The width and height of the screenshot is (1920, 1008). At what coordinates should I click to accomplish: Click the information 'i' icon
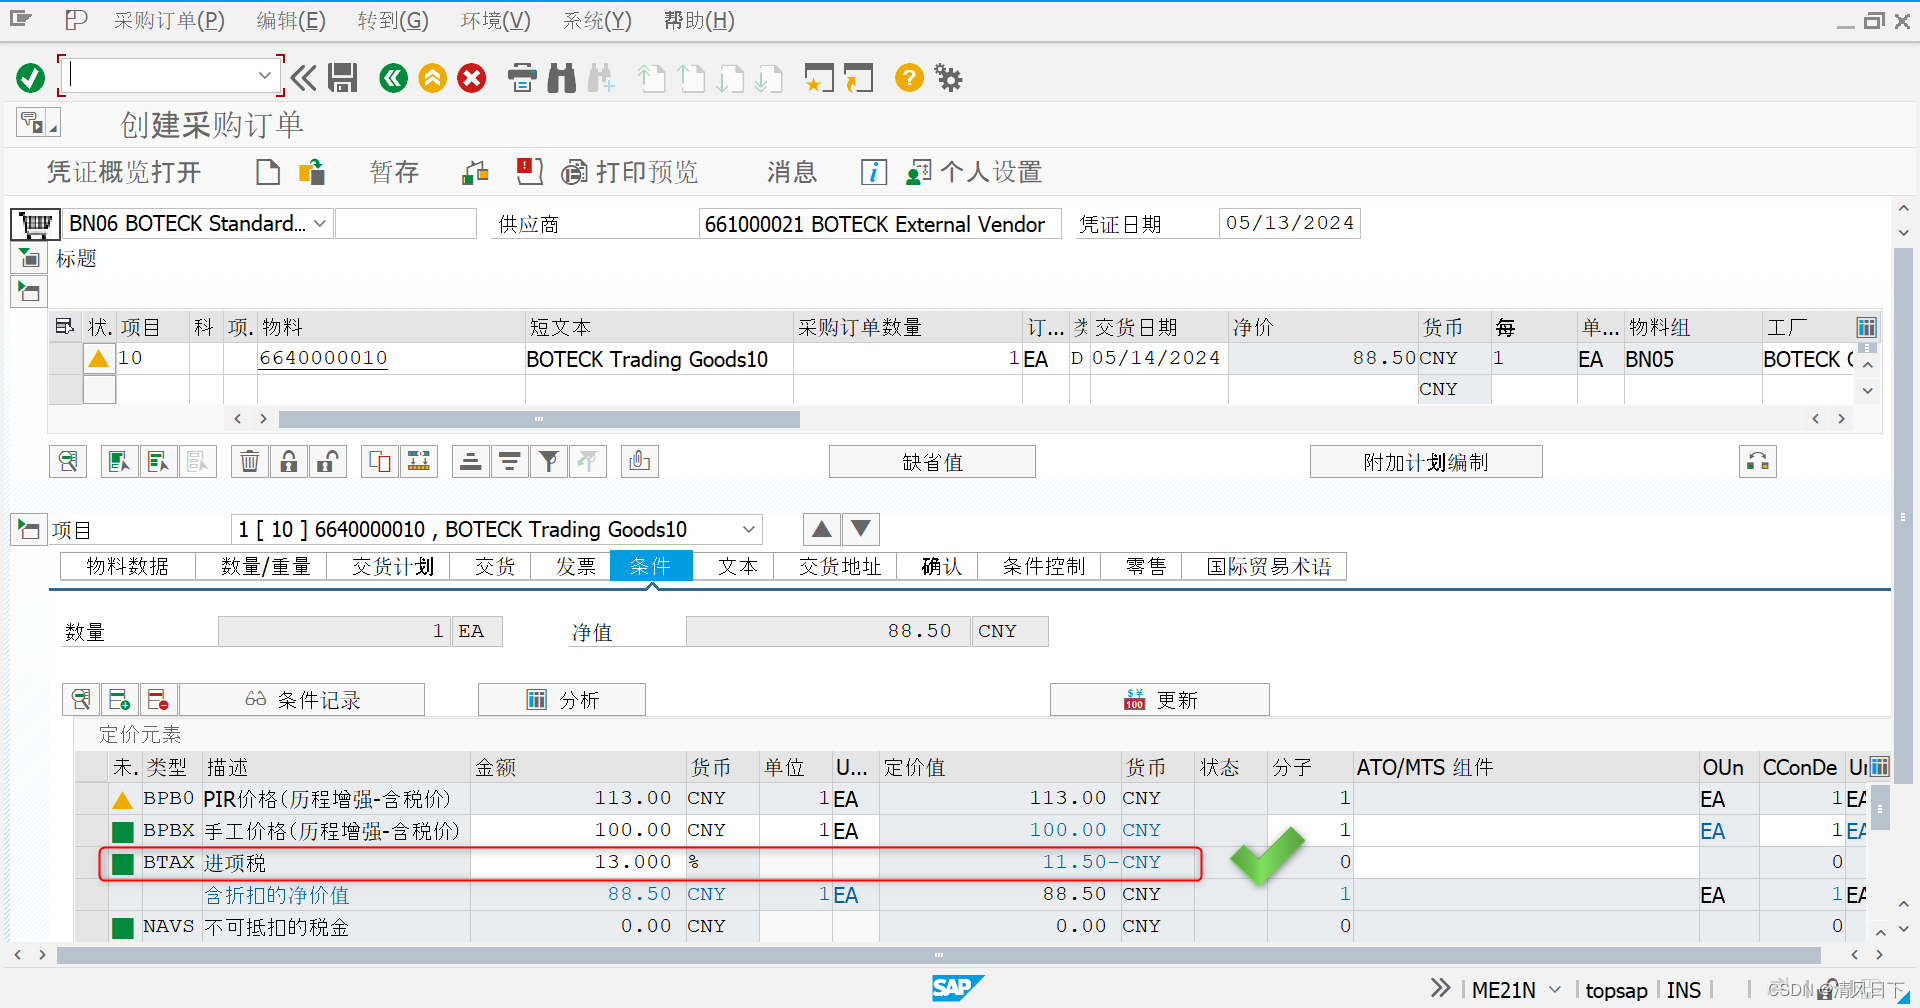pos(874,172)
